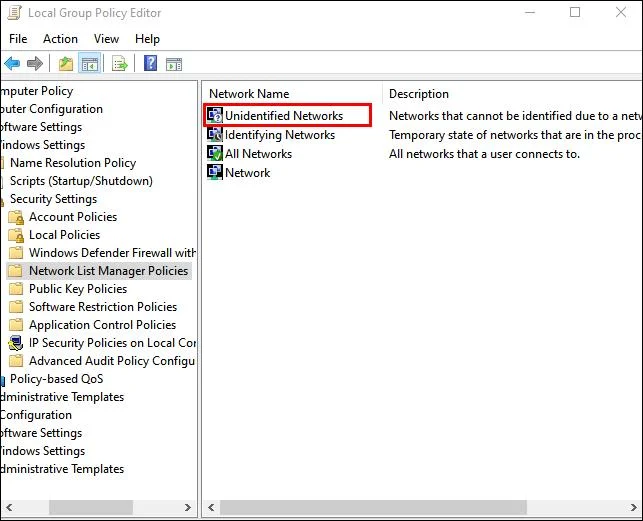Click the Account Policies folder icon
This screenshot has width=643, height=521.
click(x=16, y=217)
